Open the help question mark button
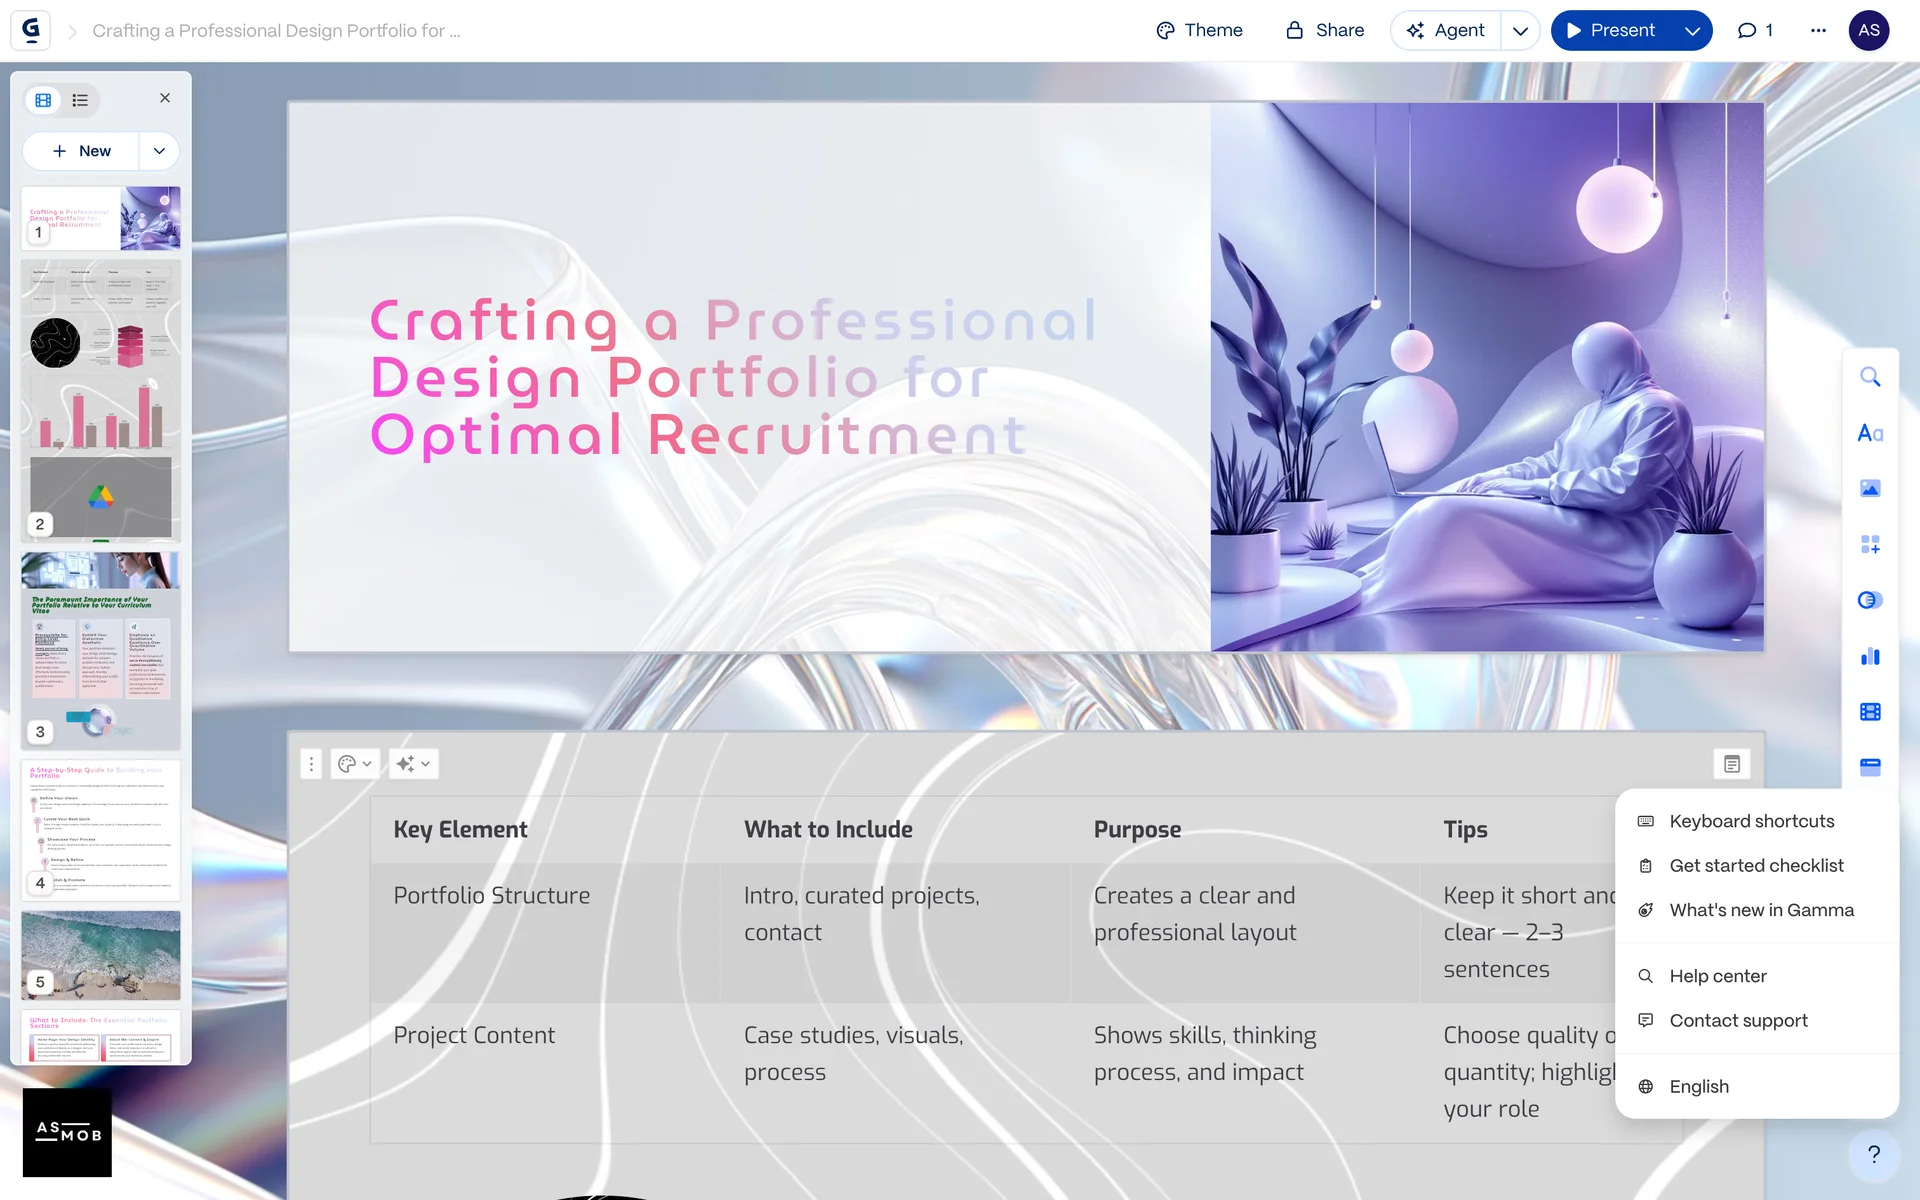Viewport: 1920px width, 1200px height. point(1873,1154)
